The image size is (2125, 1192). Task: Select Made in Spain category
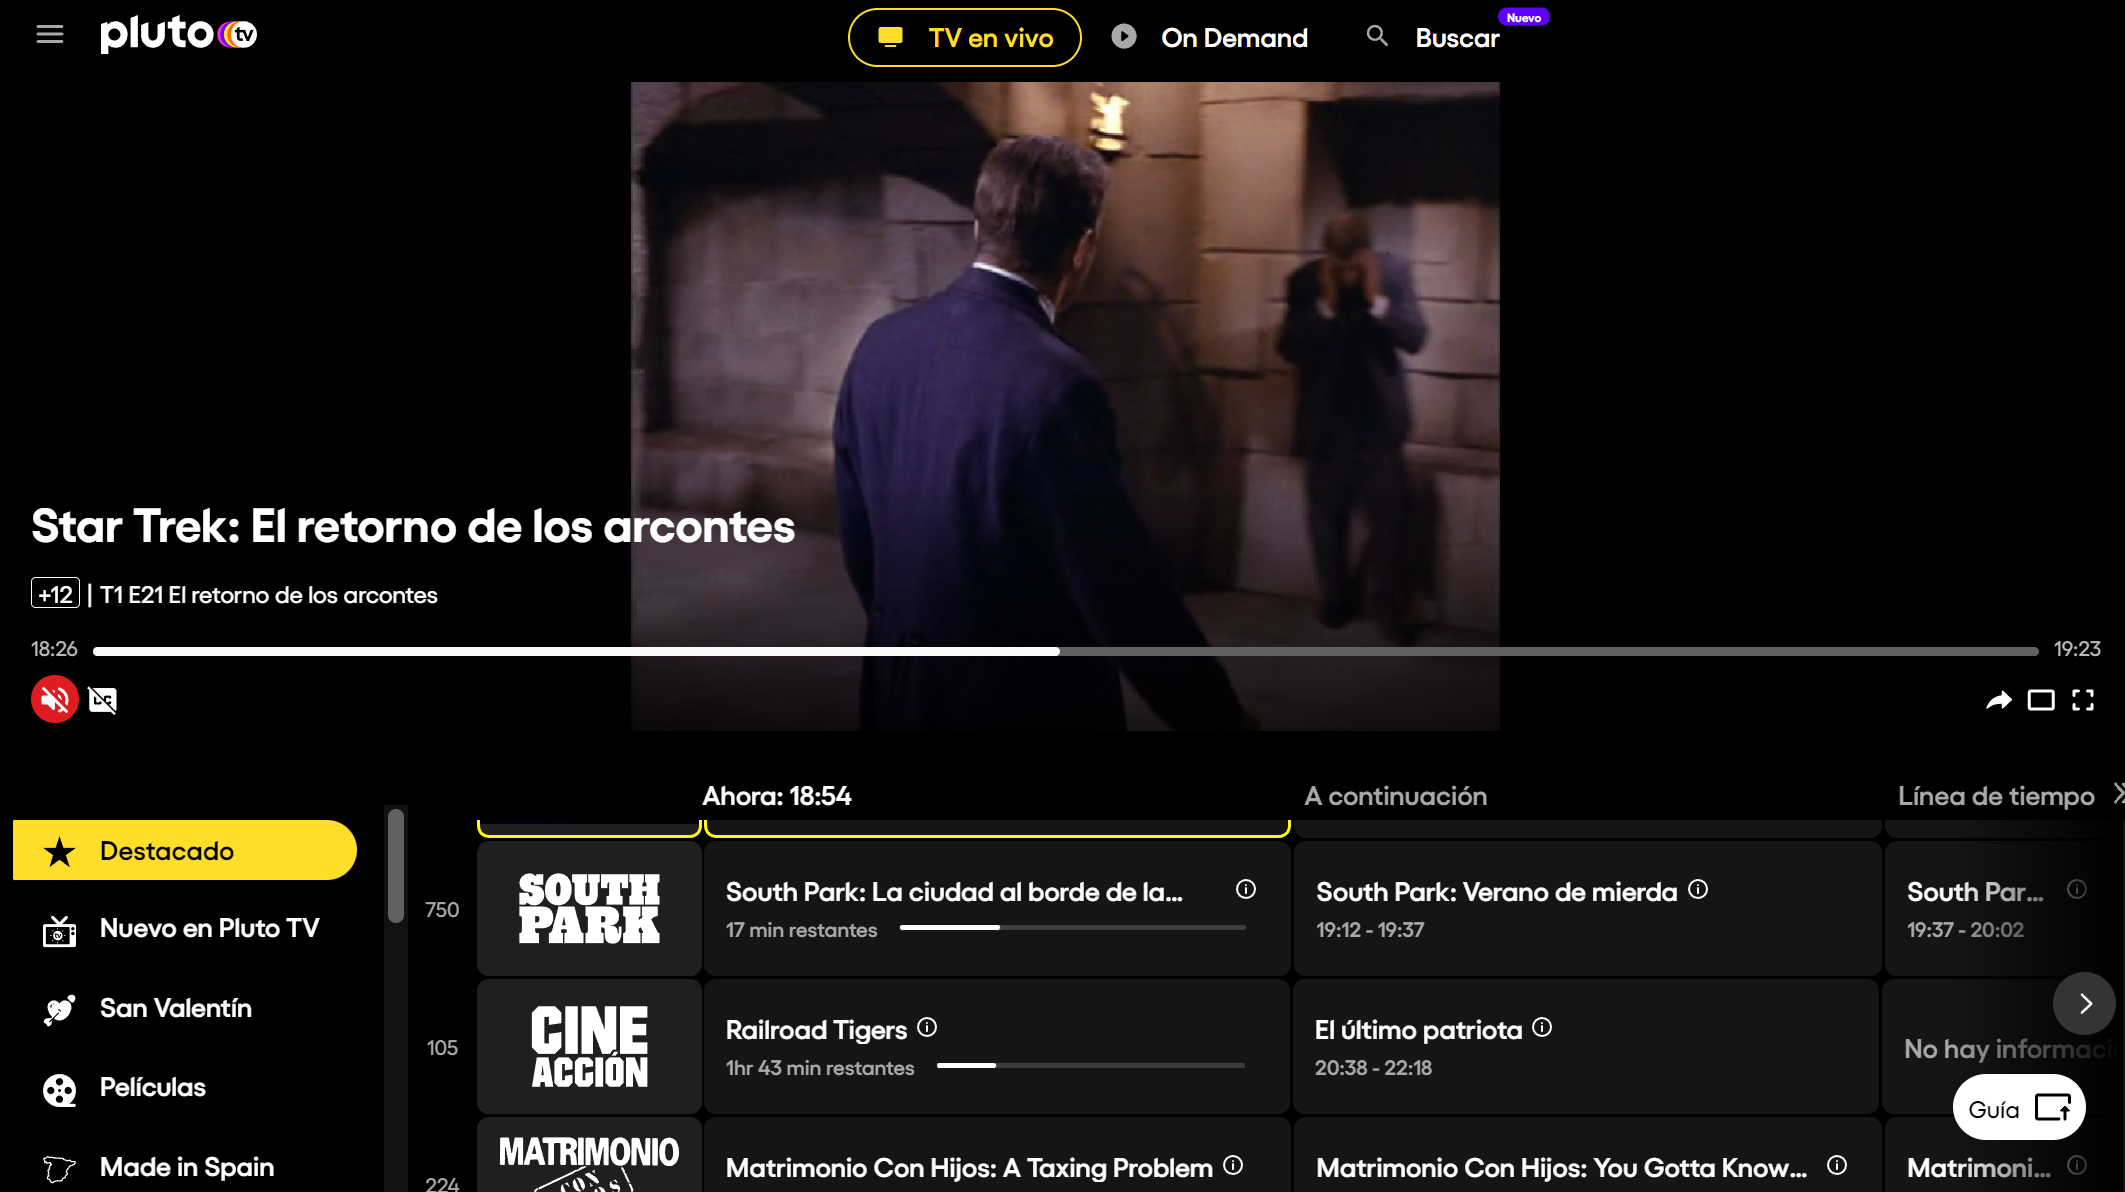[185, 1167]
